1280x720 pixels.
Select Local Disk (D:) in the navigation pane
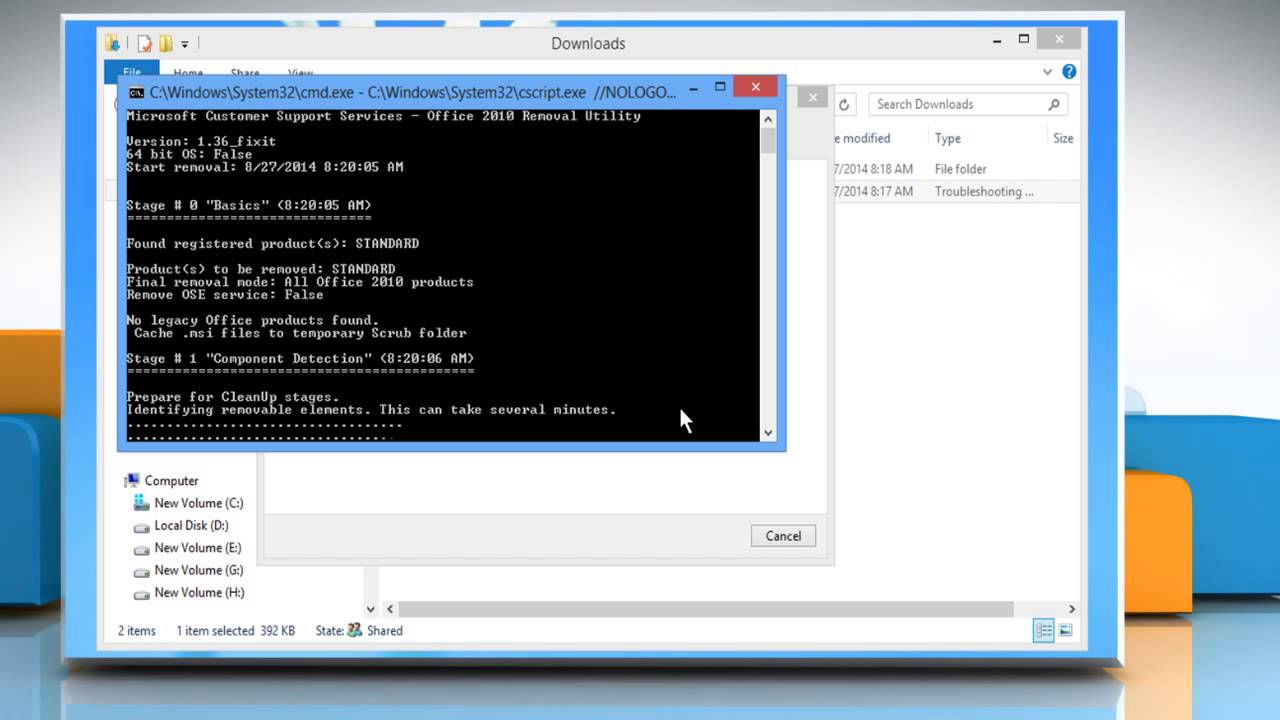(191, 525)
